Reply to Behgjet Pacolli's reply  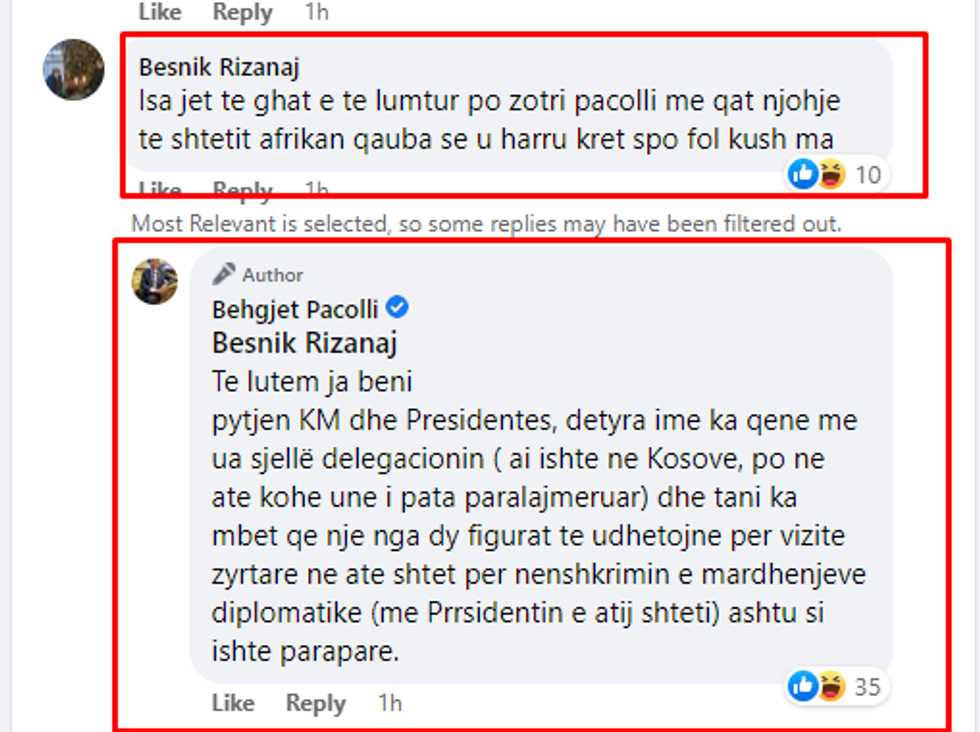(315, 703)
